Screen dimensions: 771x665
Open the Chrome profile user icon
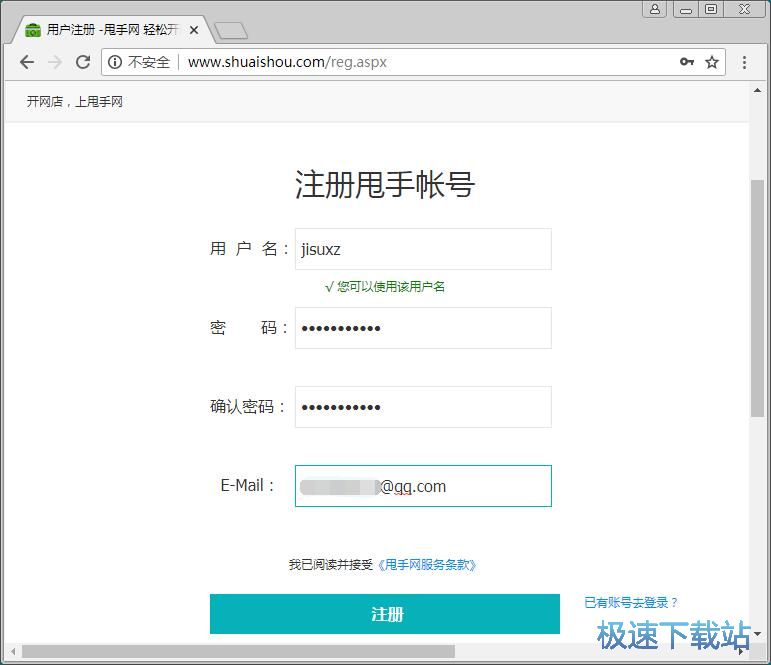click(x=654, y=9)
